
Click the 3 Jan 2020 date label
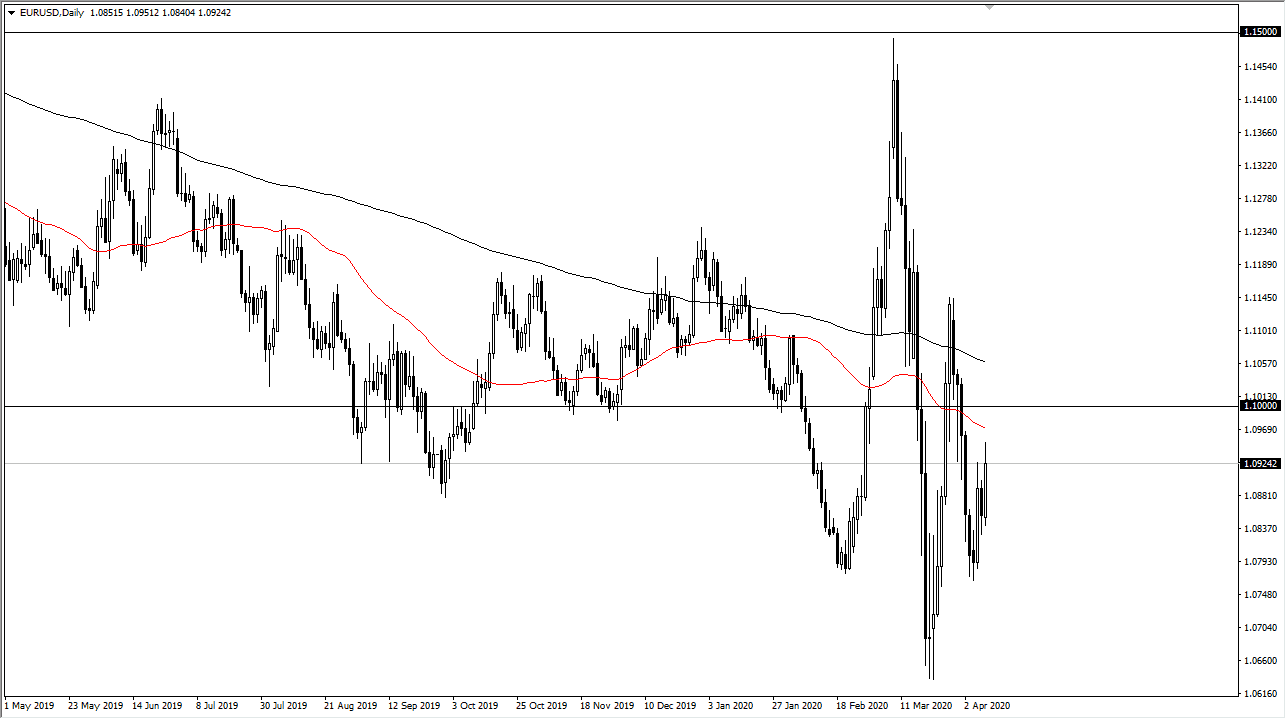coord(732,706)
